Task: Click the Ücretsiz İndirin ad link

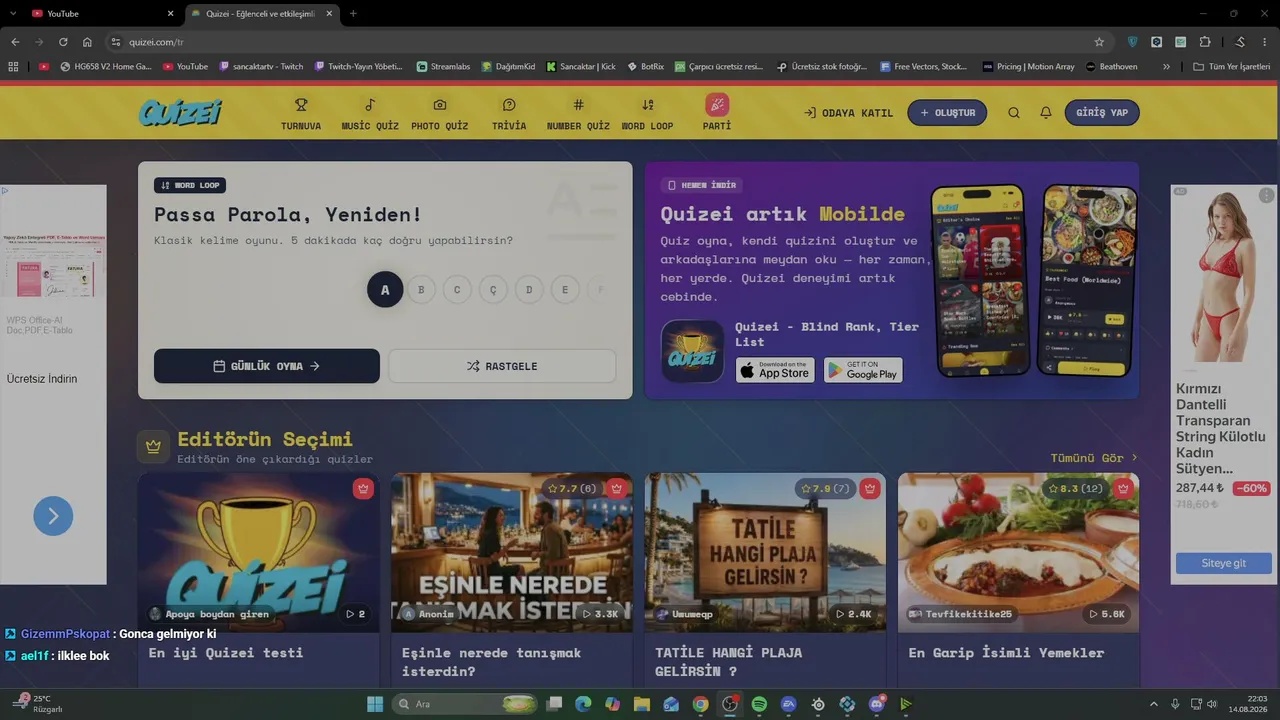Action: [42, 379]
